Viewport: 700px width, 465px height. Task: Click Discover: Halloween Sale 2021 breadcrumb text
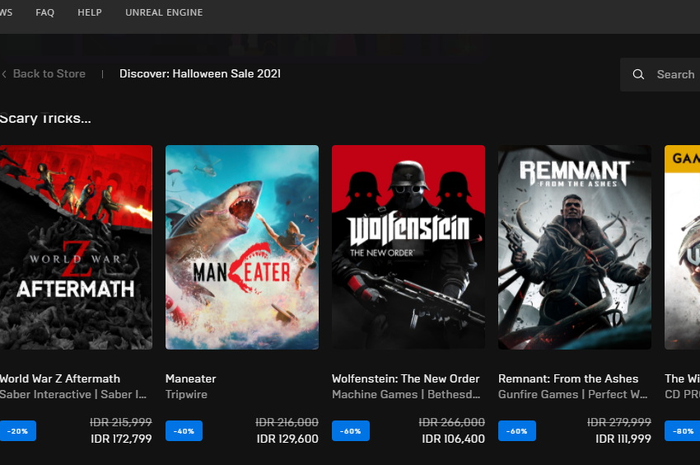point(200,74)
